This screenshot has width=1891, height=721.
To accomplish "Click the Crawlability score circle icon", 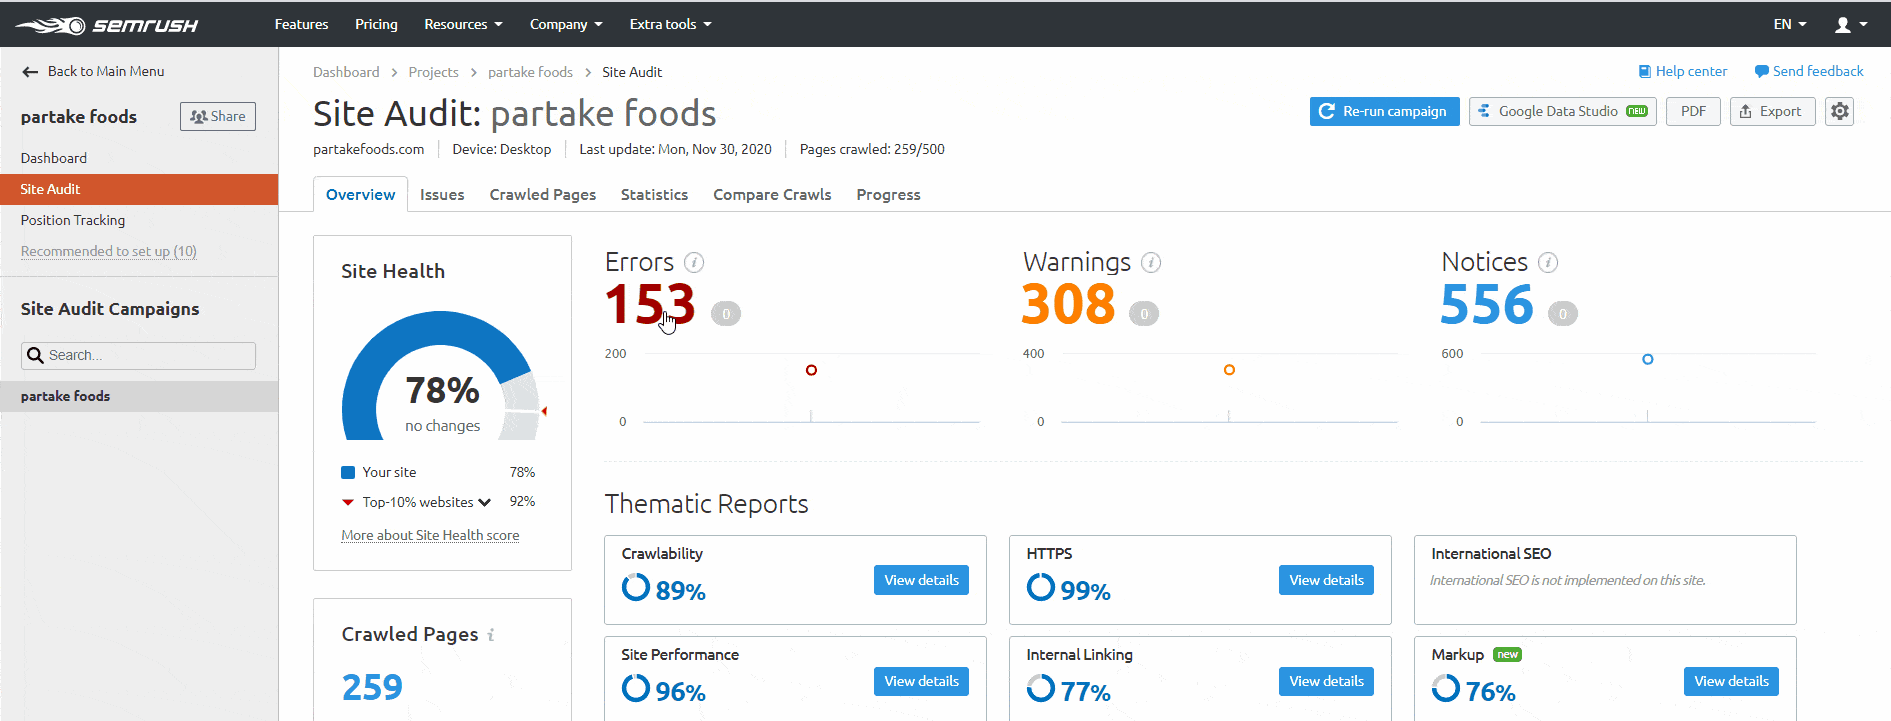I will 636,587.
